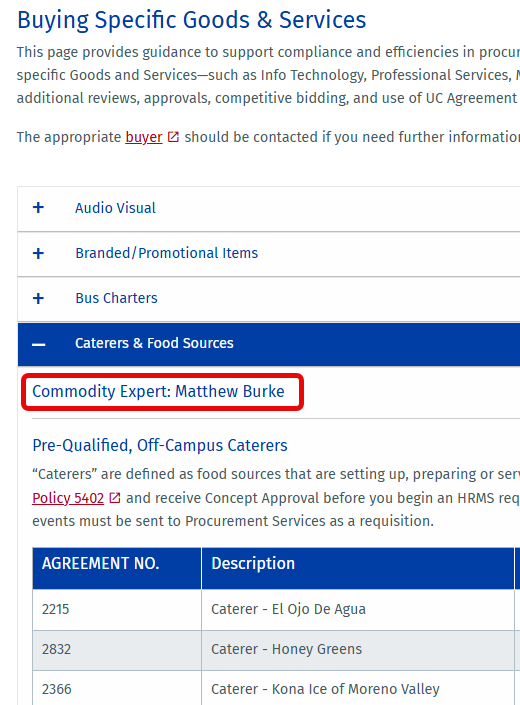Expand the Audio Visual accordion plus icon
Screen dimensions: 520x705
(38, 208)
